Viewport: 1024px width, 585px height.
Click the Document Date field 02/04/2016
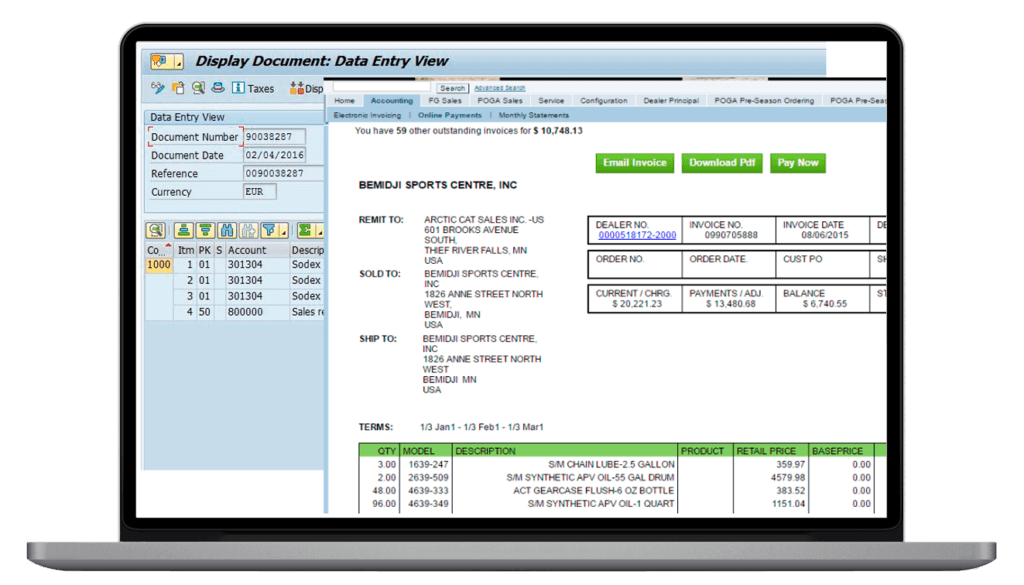[274, 155]
